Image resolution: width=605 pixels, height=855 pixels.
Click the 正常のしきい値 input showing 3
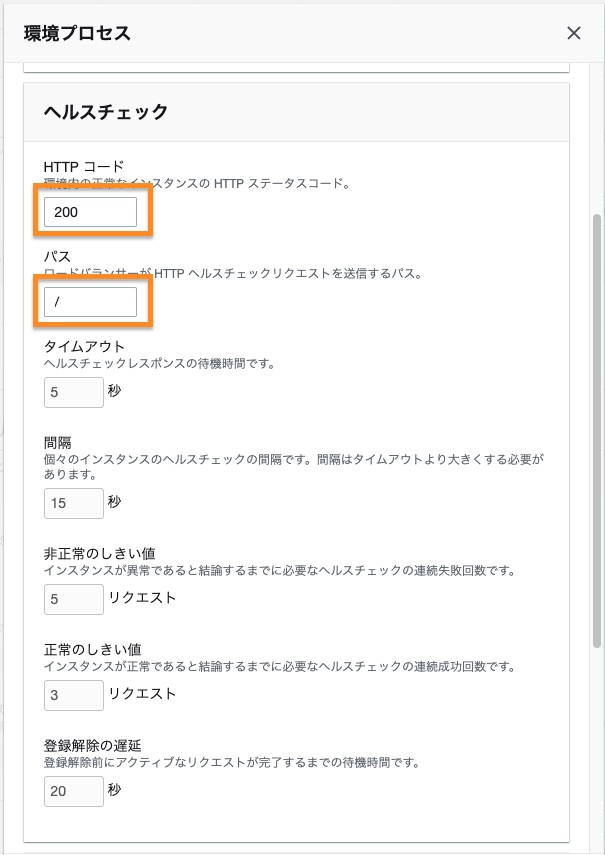74,694
